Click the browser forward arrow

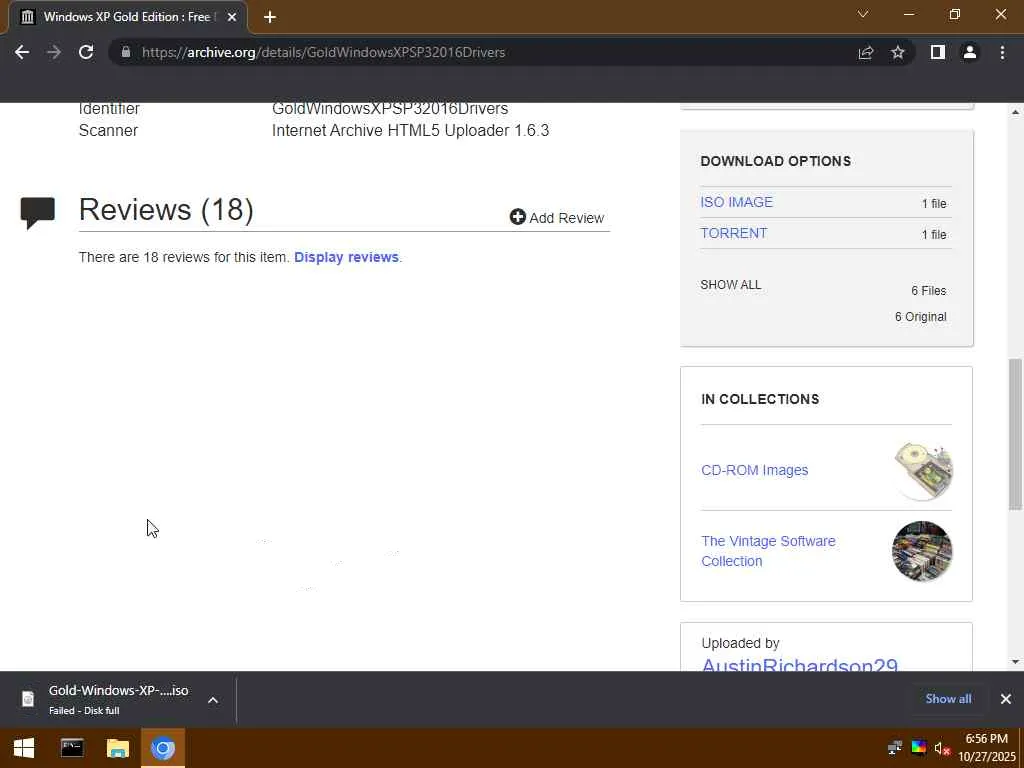click(x=54, y=52)
